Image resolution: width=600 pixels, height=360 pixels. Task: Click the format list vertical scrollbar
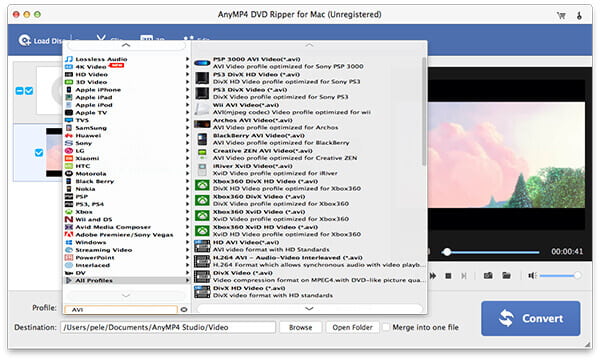pyautogui.click(x=424, y=112)
